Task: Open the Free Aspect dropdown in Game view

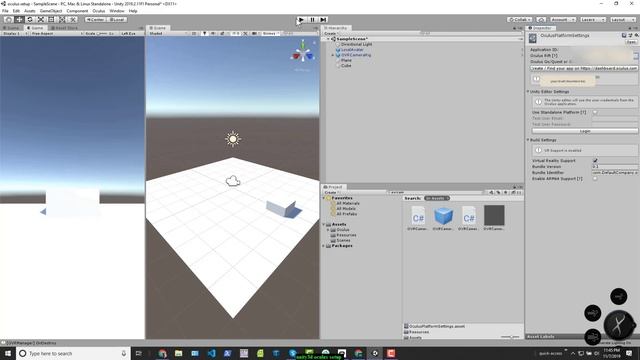Action: (x=56, y=33)
